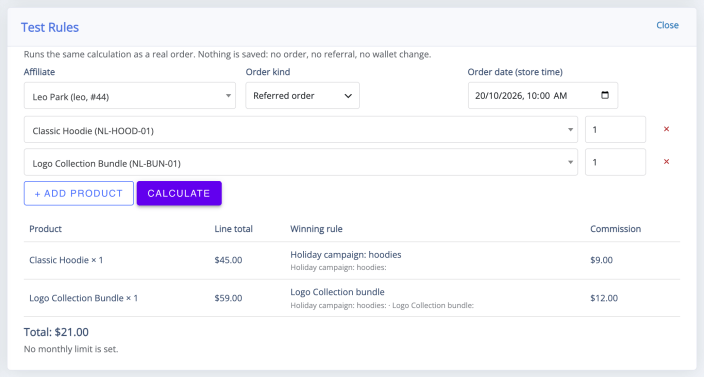704x377 pixels.
Task: Click the 'Order date (store time)' label
Action: click(515, 72)
